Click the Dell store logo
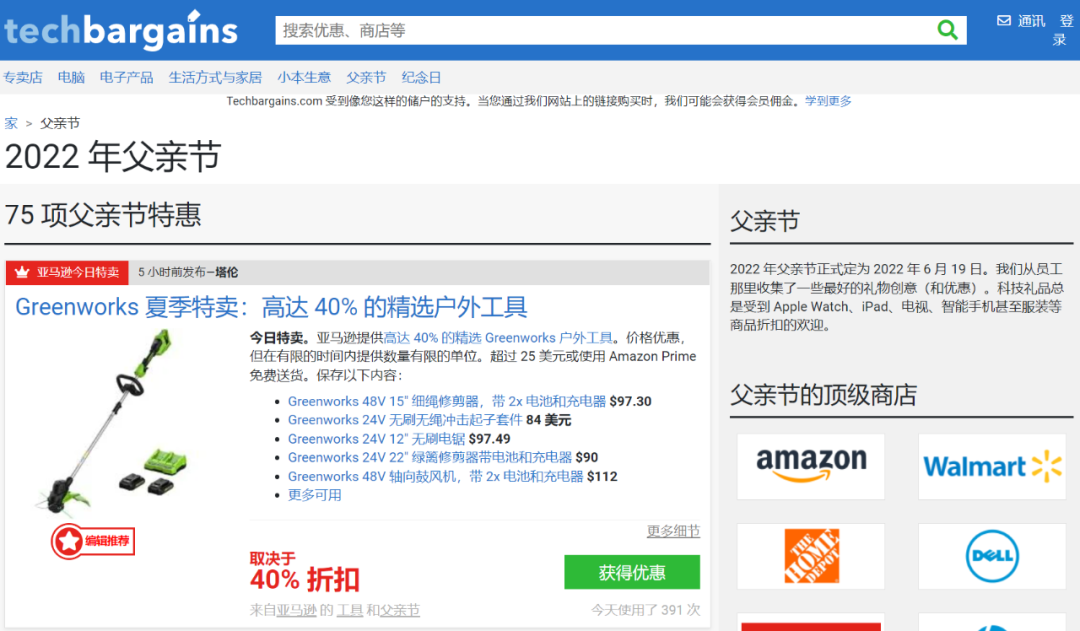The height and width of the screenshot is (631, 1080). point(991,556)
